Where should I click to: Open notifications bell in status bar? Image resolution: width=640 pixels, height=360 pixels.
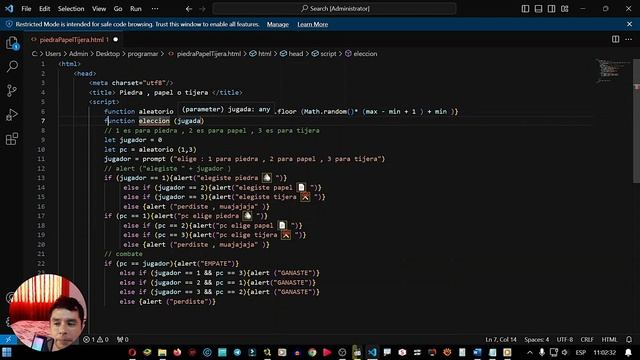pos(629,340)
